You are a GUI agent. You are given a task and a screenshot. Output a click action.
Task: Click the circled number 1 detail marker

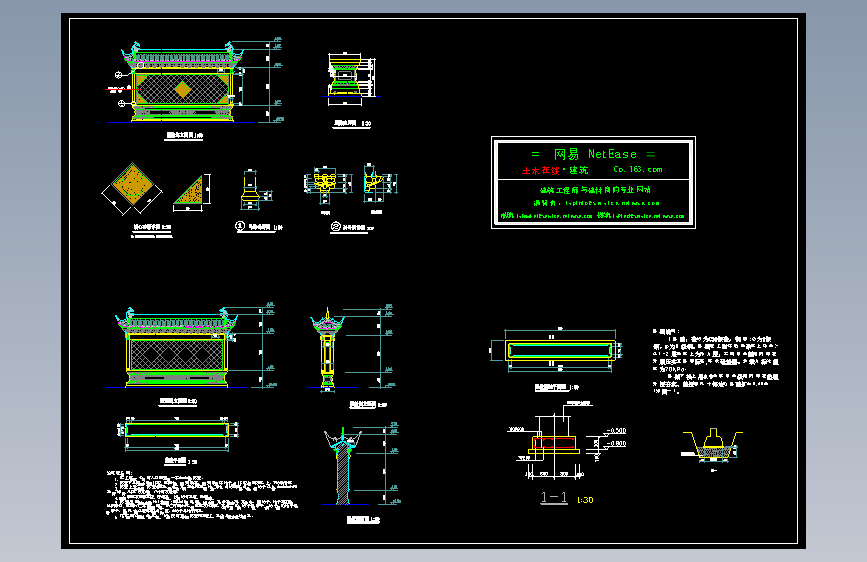[x=240, y=226]
